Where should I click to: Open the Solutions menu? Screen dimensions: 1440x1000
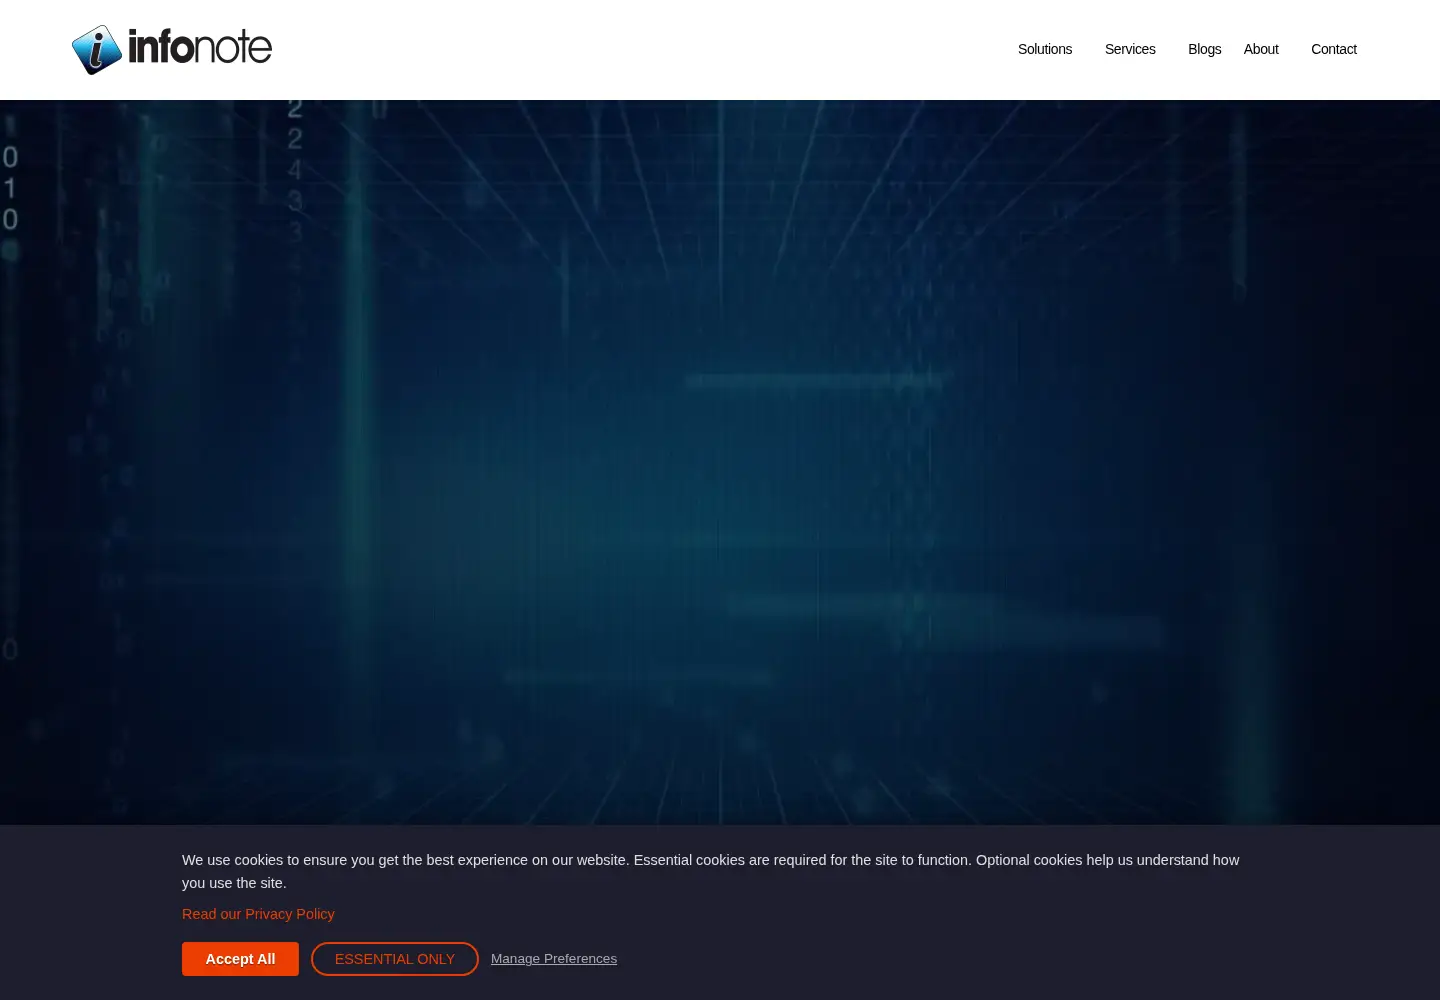tap(1044, 49)
